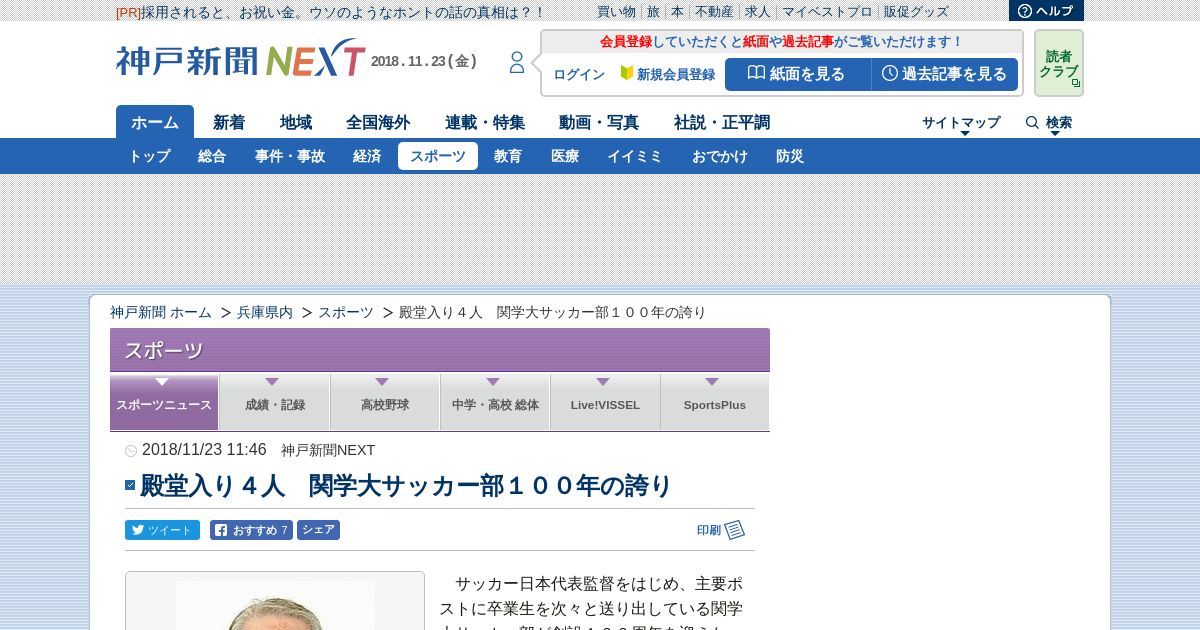Click 兵庫県内 breadcrumb
The height and width of the screenshot is (630, 1200).
click(x=265, y=312)
